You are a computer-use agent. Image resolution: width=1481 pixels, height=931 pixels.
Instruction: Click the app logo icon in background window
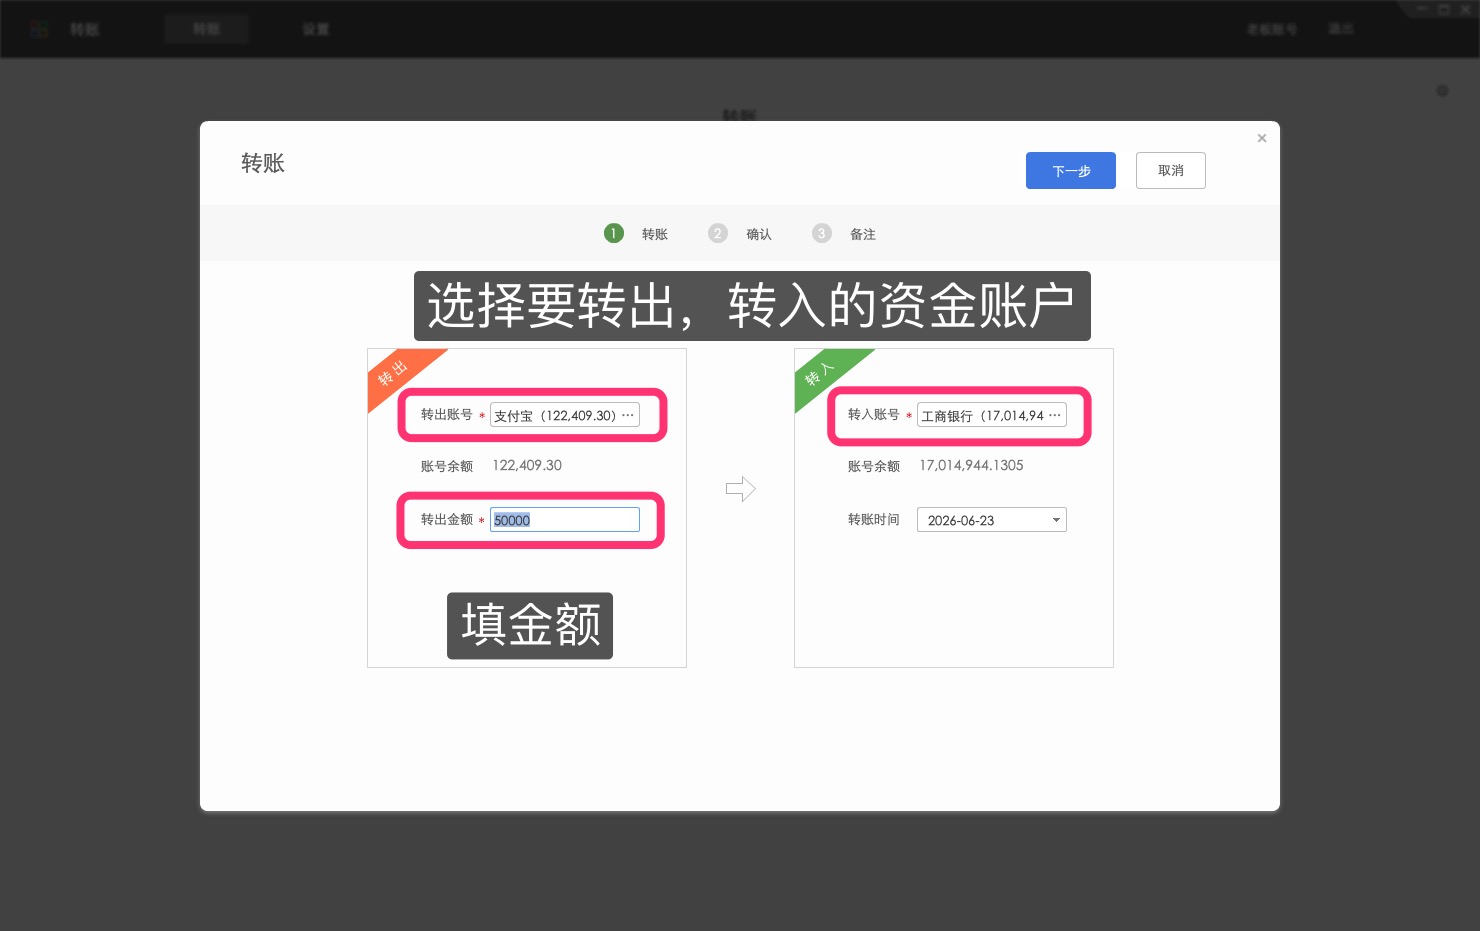39,29
